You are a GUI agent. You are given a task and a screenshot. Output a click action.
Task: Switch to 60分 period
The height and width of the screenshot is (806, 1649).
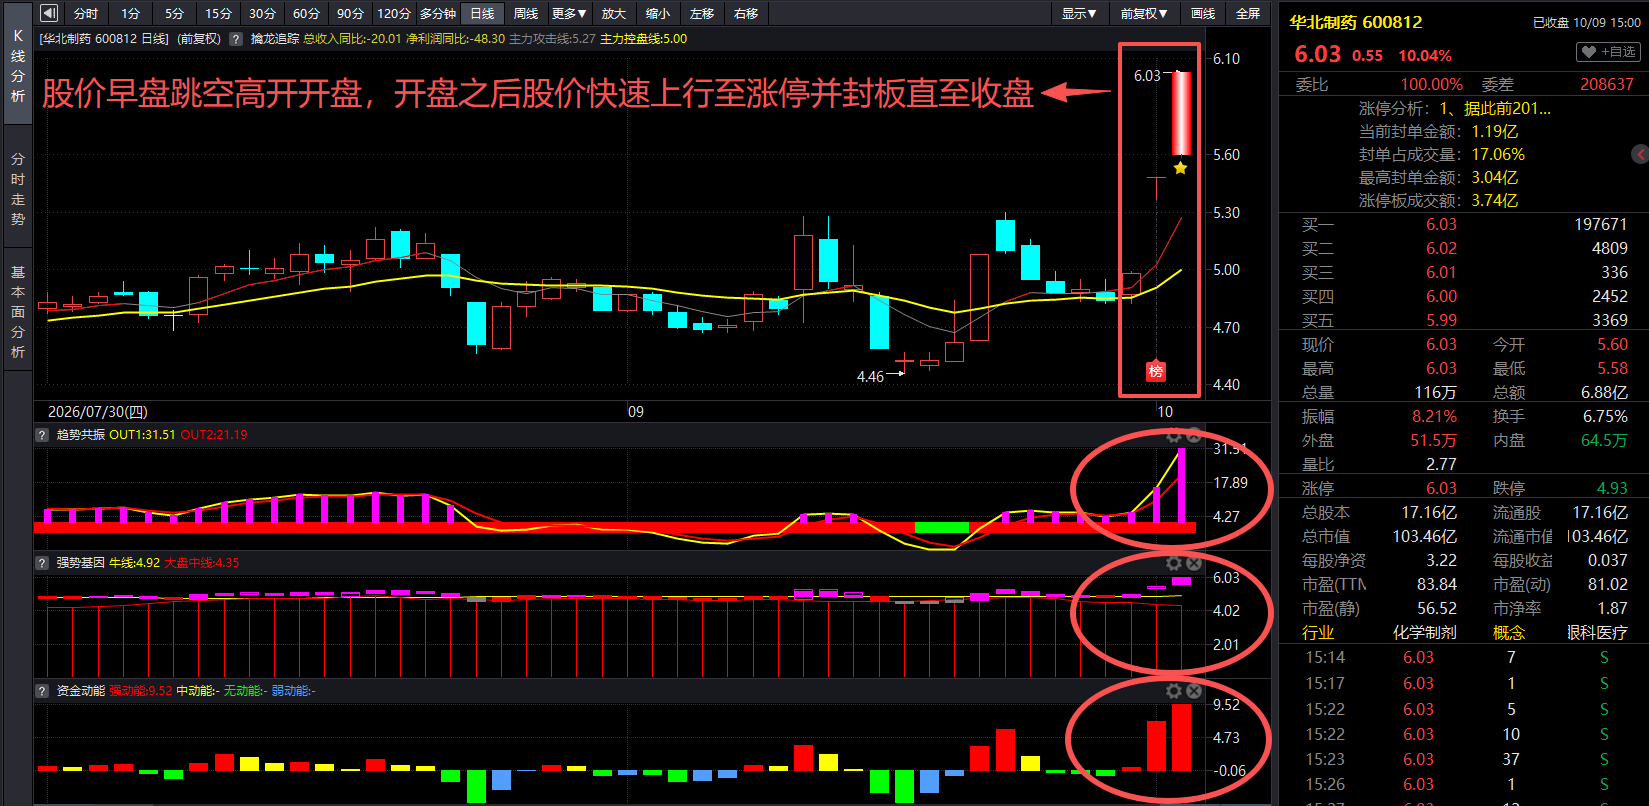click(307, 13)
